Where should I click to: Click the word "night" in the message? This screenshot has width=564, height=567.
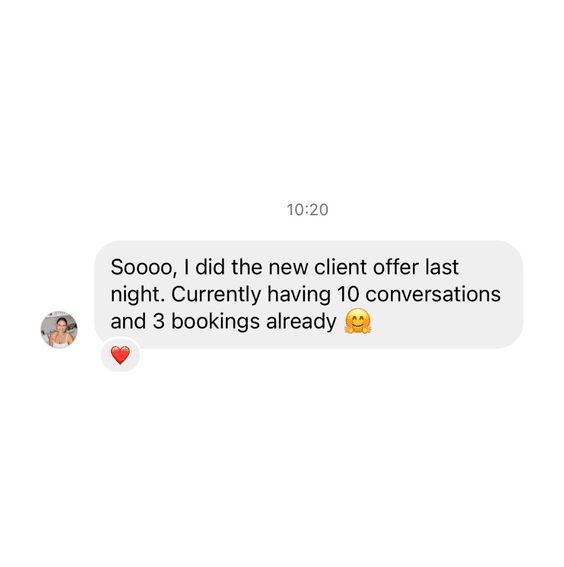[137, 295]
